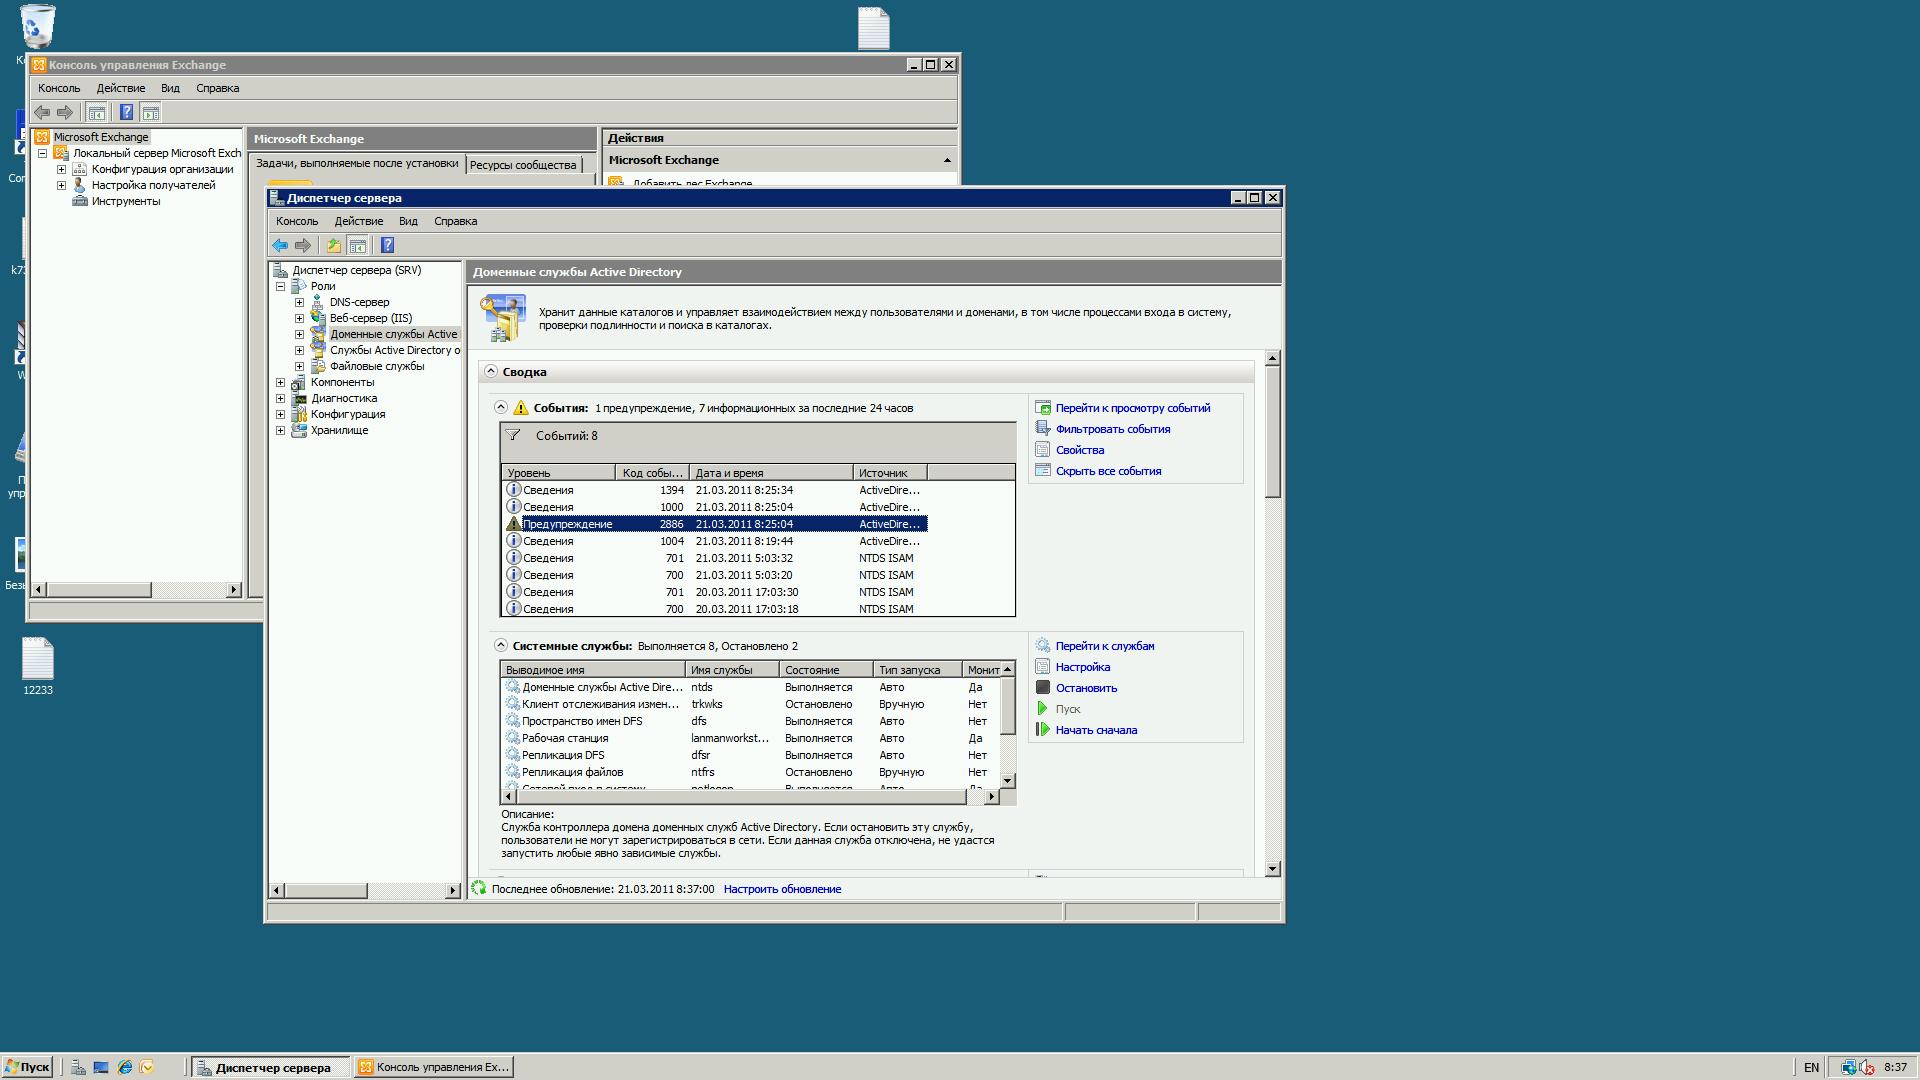Click Show Desktop quick launch icon

[101, 1067]
